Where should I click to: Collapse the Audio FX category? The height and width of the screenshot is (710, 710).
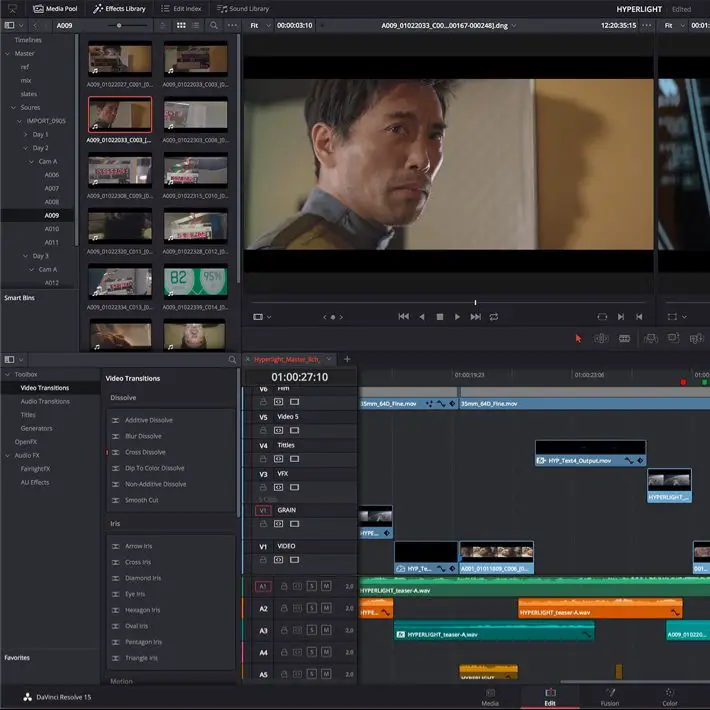pyautogui.click(x=7, y=455)
